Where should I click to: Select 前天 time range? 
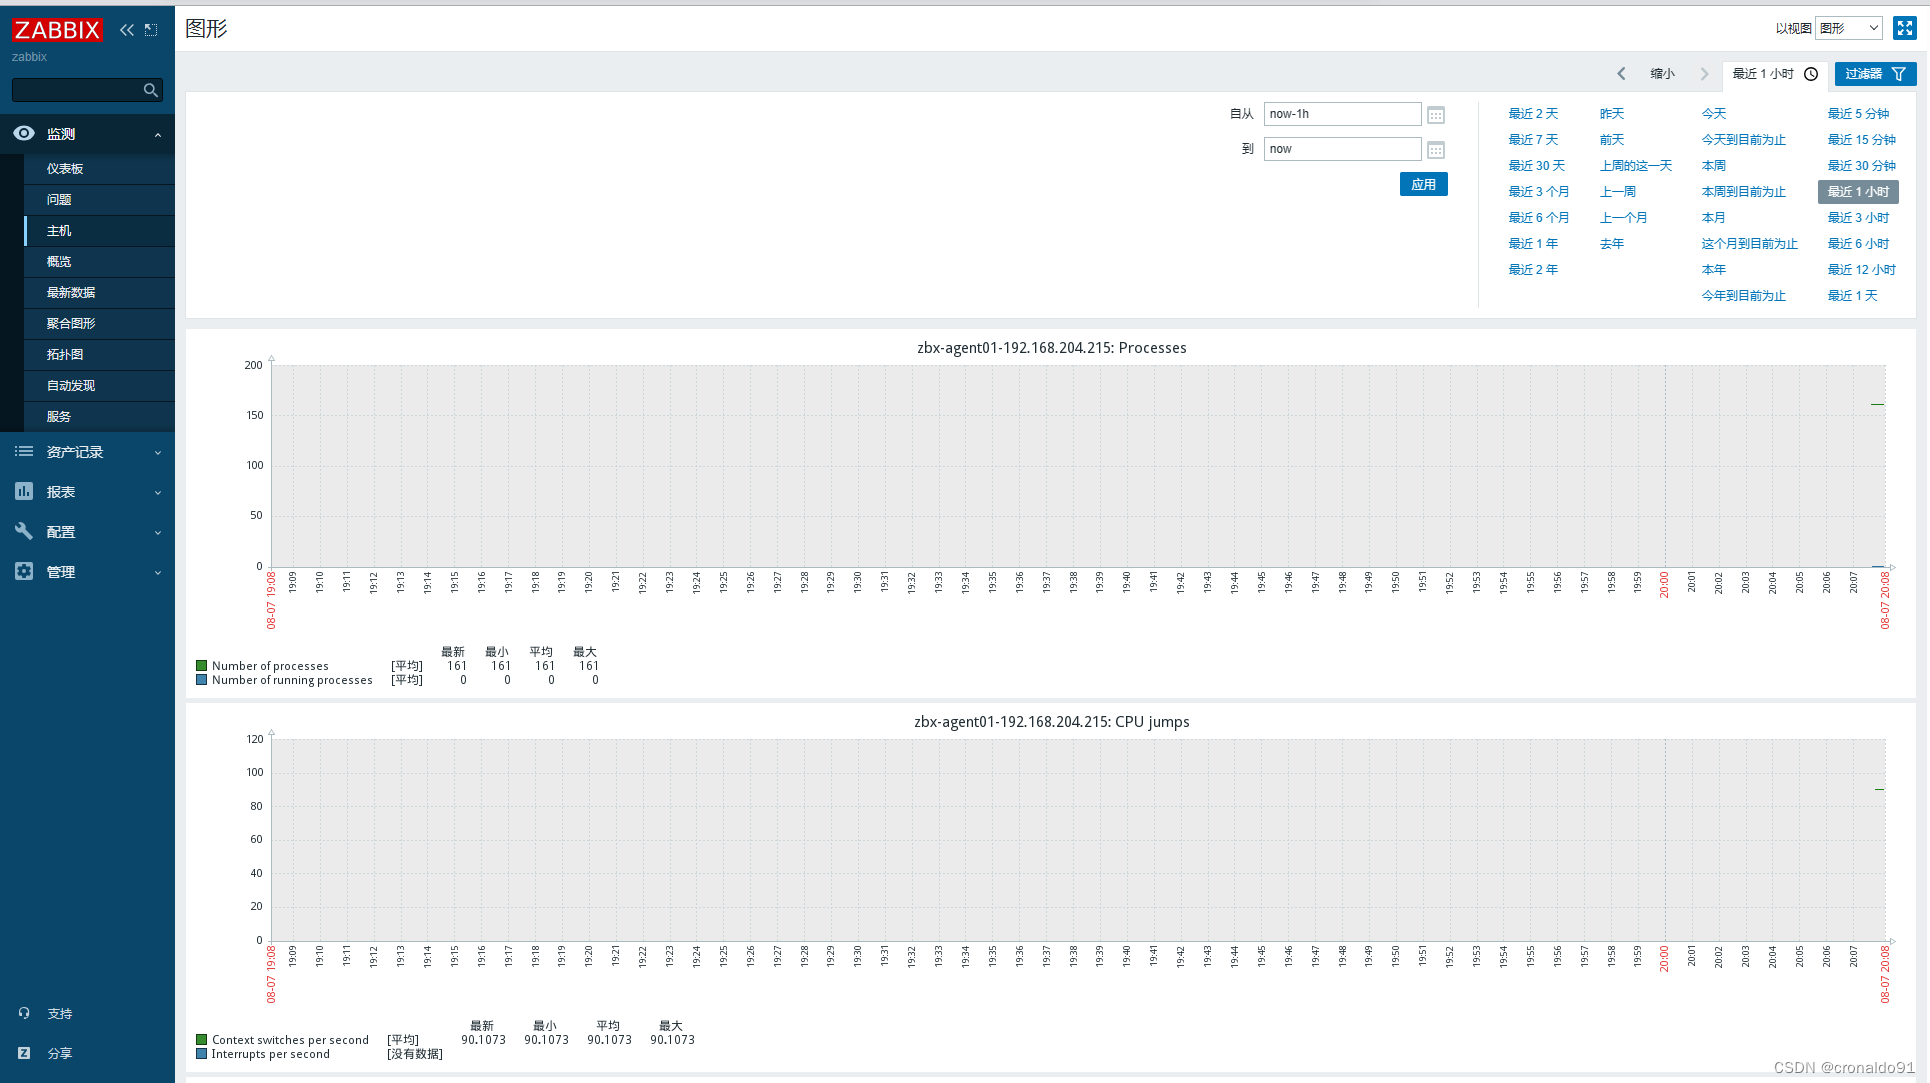click(x=1612, y=140)
